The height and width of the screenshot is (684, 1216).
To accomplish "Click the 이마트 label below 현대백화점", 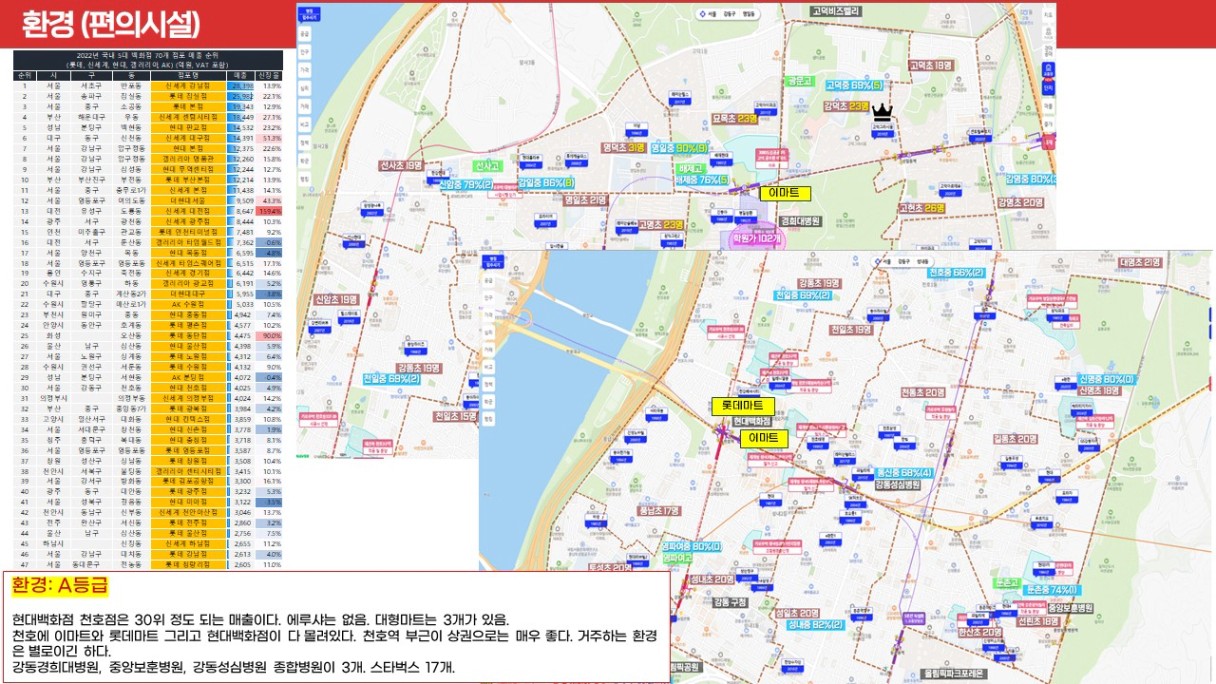I will [765, 438].
